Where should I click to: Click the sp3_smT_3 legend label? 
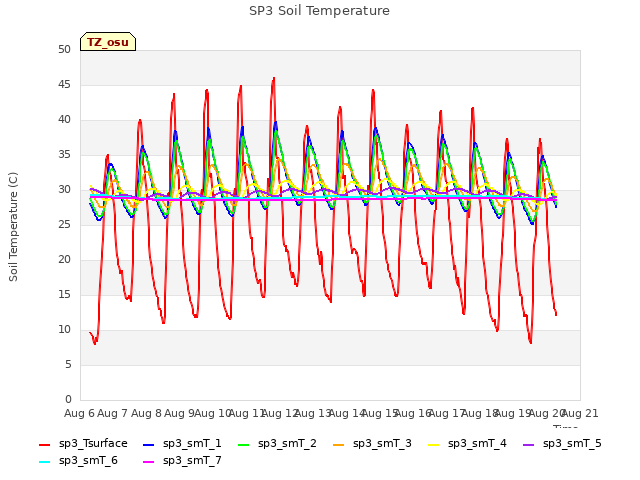tap(382, 443)
